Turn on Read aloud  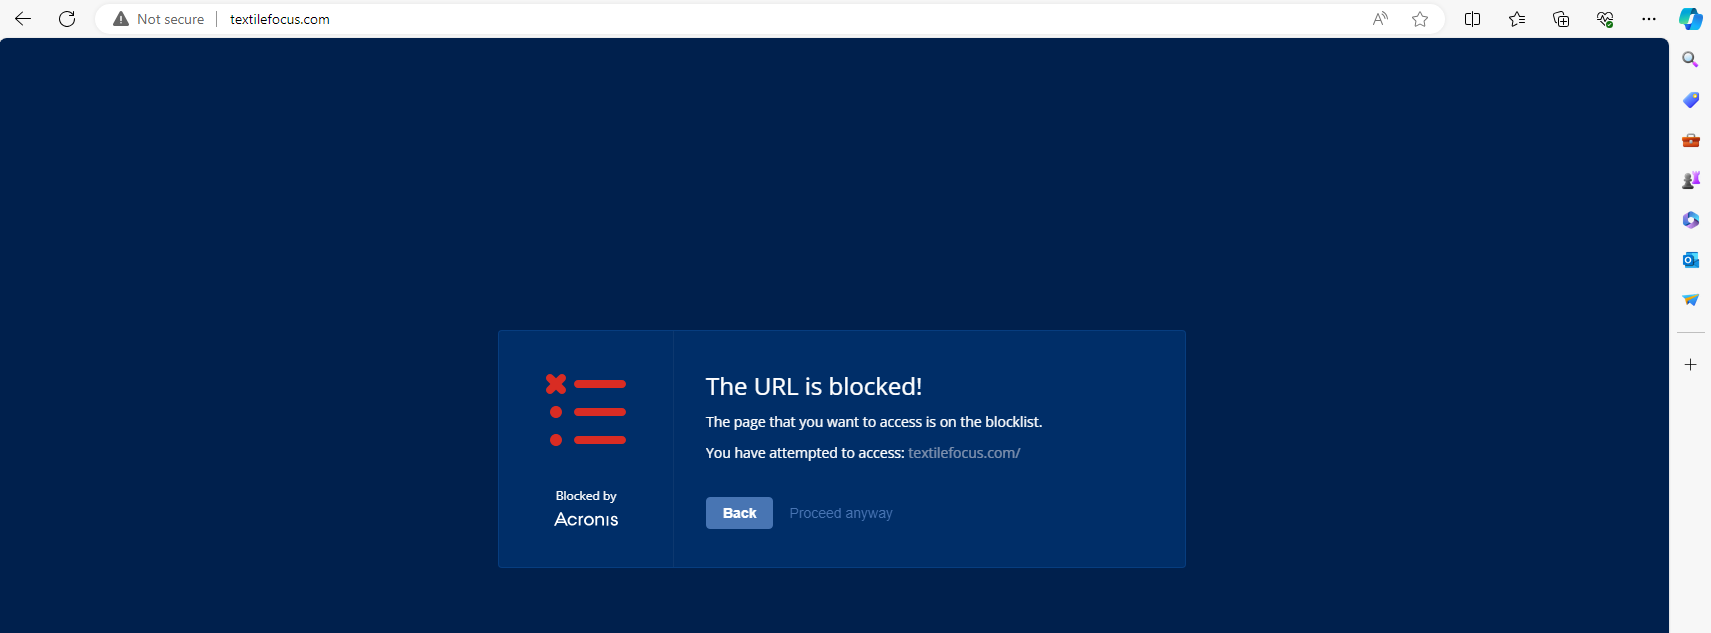click(x=1380, y=19)
